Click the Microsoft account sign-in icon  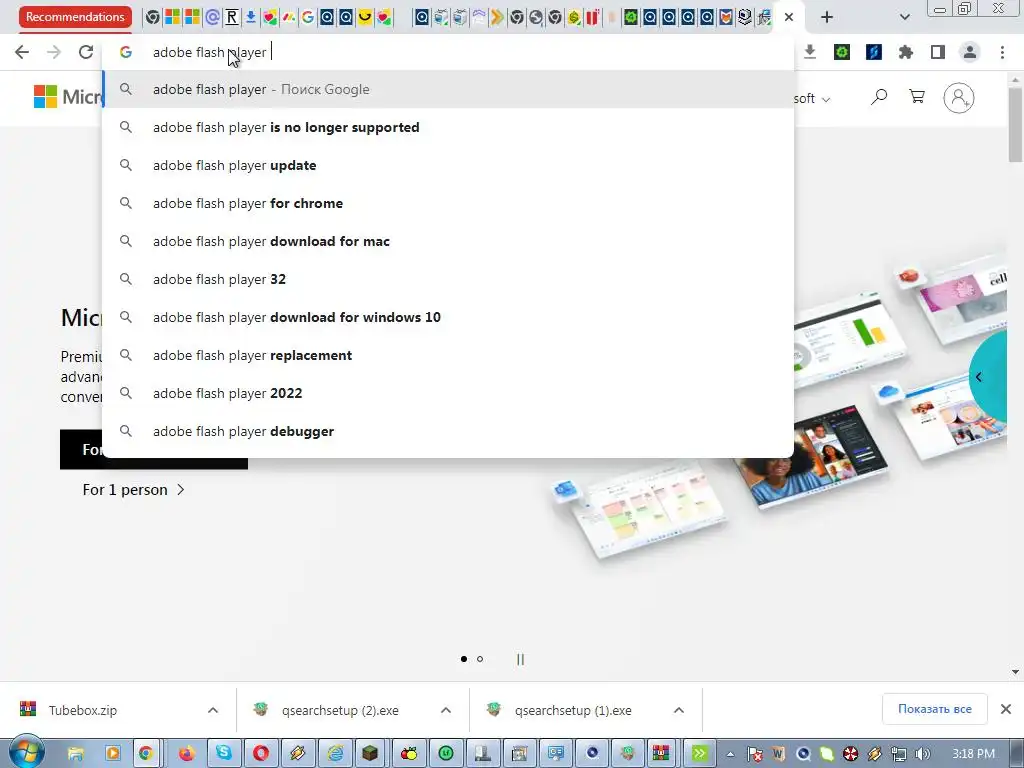(x=959, y=98)
